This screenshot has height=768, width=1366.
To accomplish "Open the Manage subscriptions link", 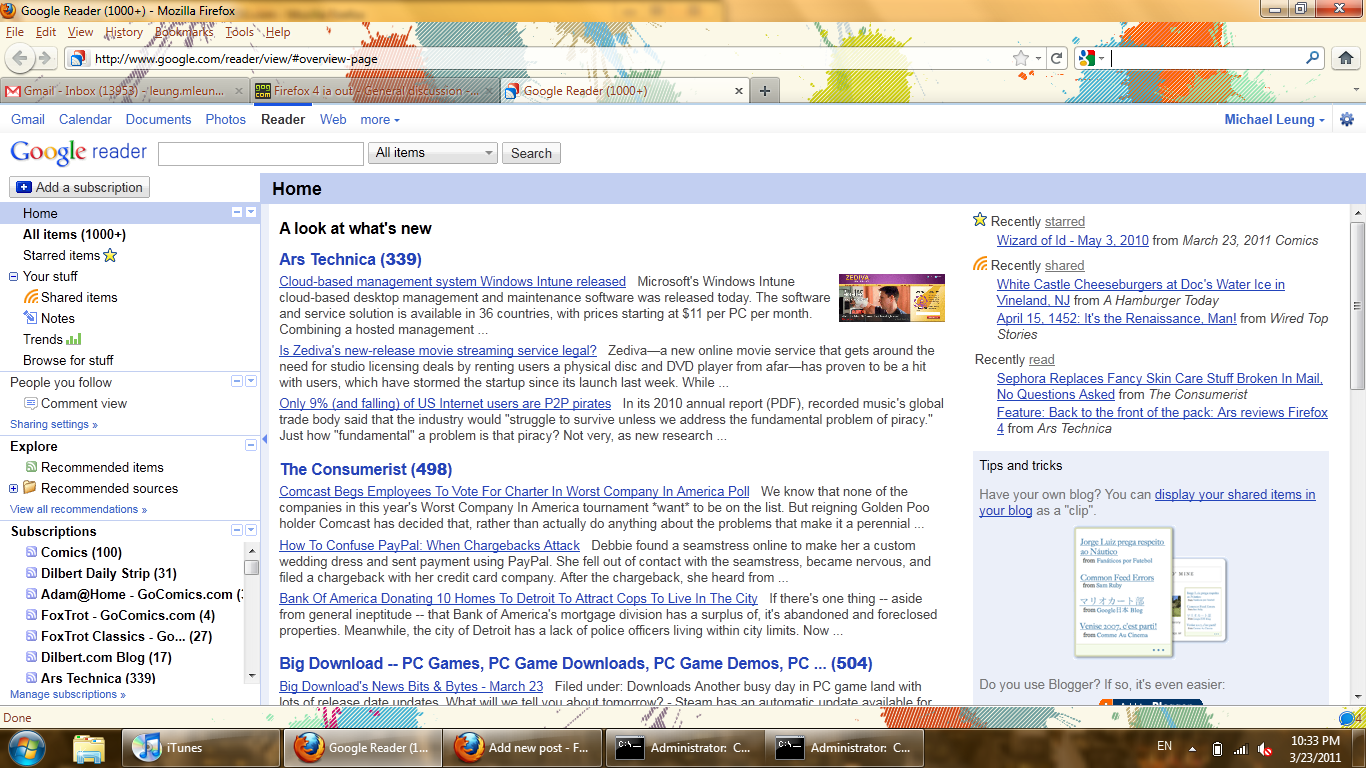I will (68, 694).
